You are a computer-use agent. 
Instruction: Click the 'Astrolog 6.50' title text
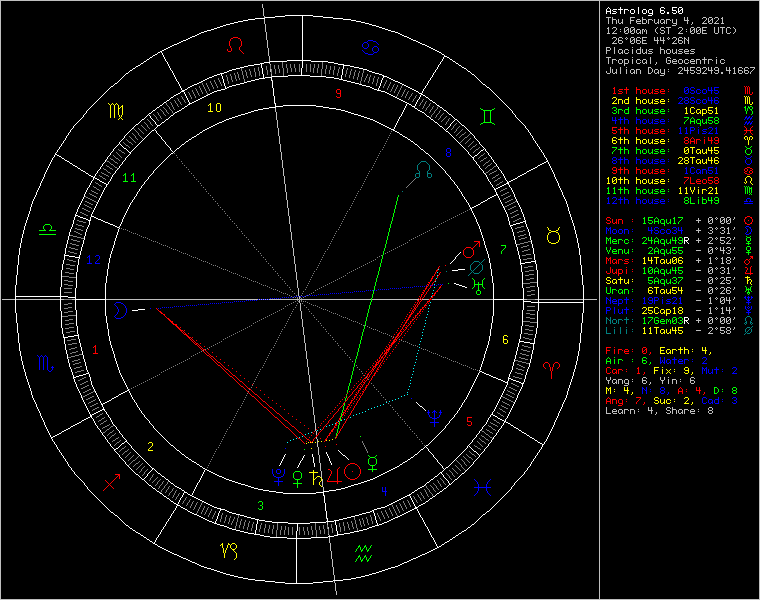(x=644, y=11)
